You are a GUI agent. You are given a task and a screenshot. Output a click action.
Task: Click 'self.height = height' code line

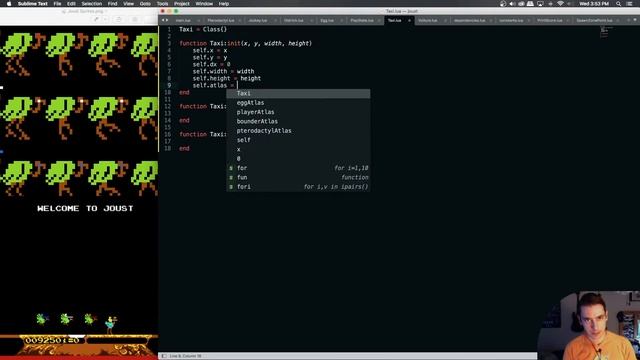227,78
